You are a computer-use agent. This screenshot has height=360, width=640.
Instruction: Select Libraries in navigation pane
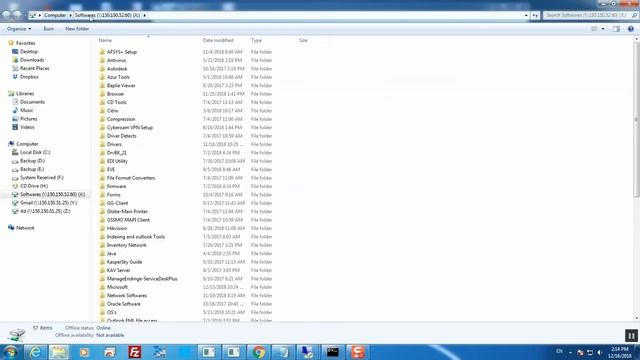pyautogui.click(x=25, y=93)
